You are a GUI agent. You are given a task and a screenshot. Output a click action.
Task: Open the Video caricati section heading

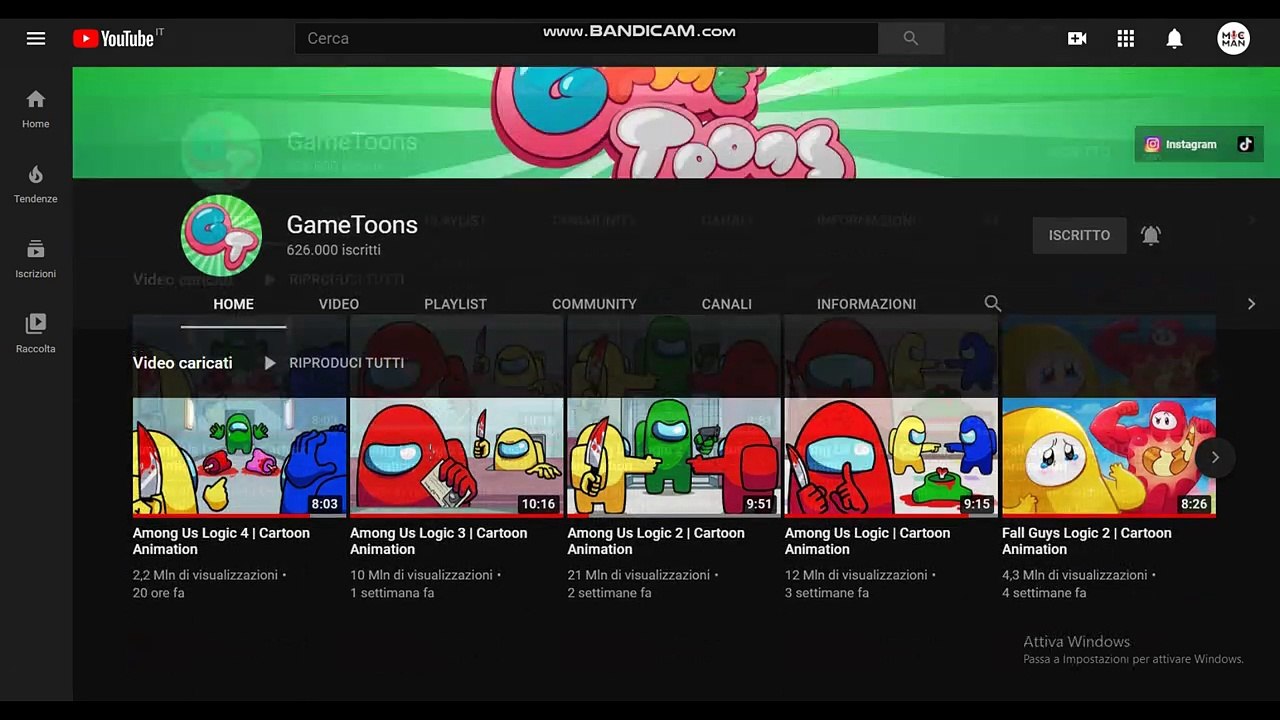pyautogui.click(x=183, y=363)
